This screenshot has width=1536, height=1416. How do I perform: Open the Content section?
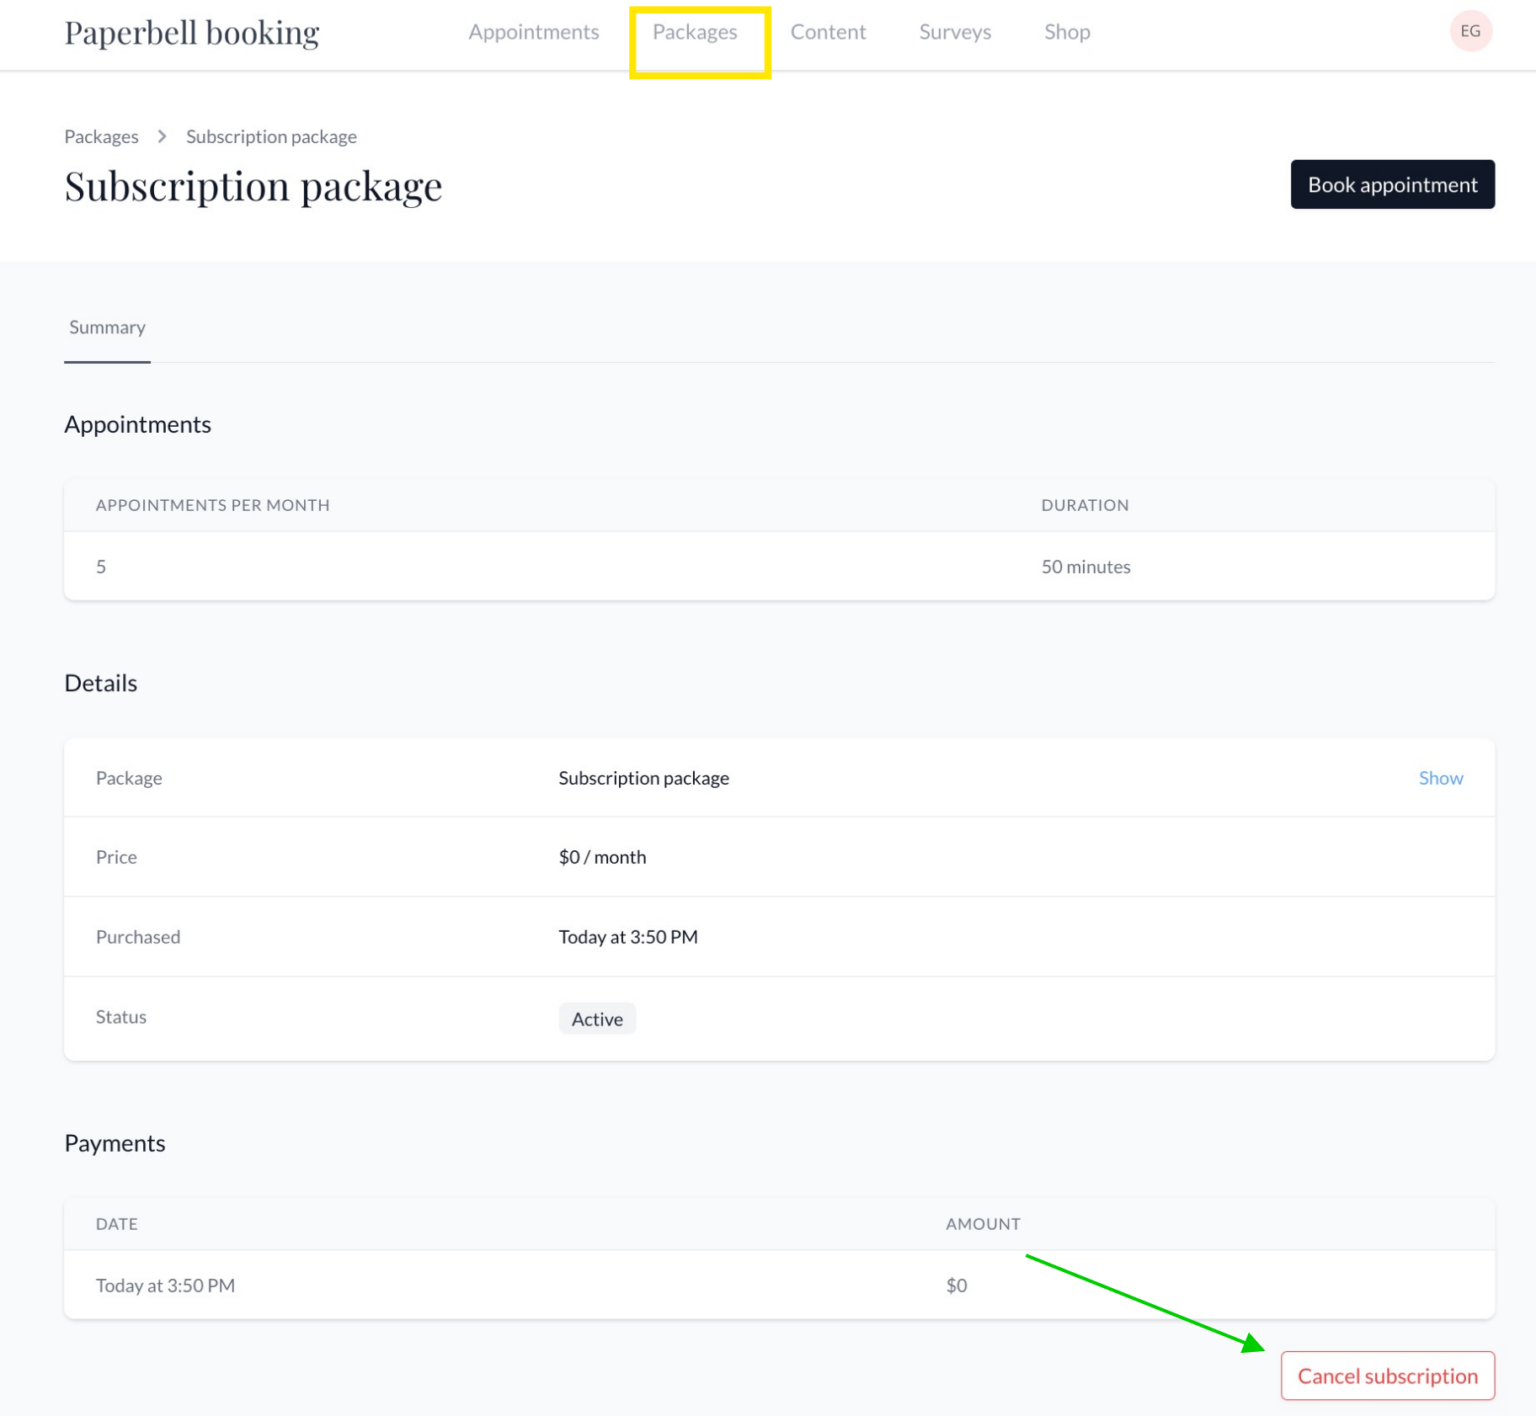coord(828,31)
